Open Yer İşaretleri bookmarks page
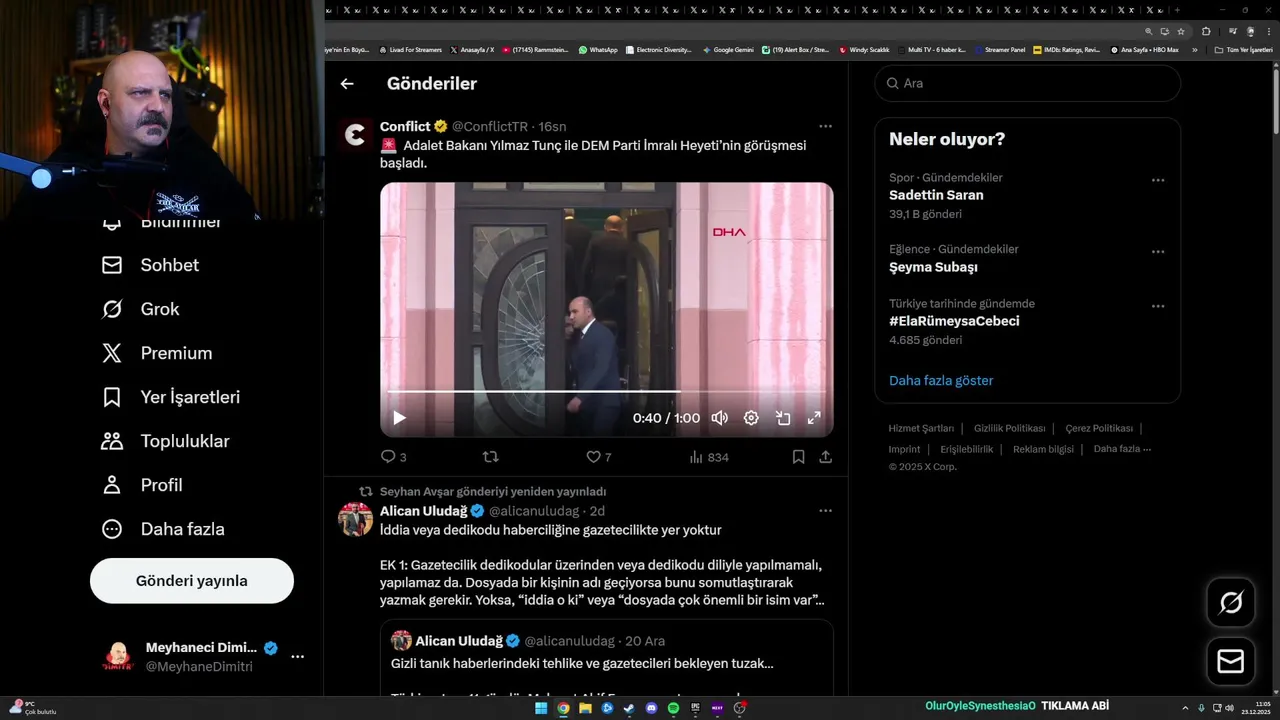Screen dimensions: 1280x720 click(x=171, y=397)
